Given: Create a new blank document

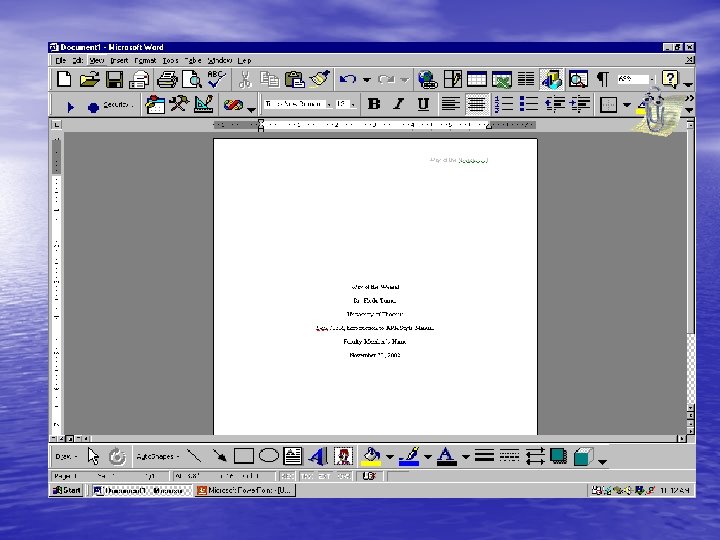Looking at the screenshot, I should click(64, 79).
